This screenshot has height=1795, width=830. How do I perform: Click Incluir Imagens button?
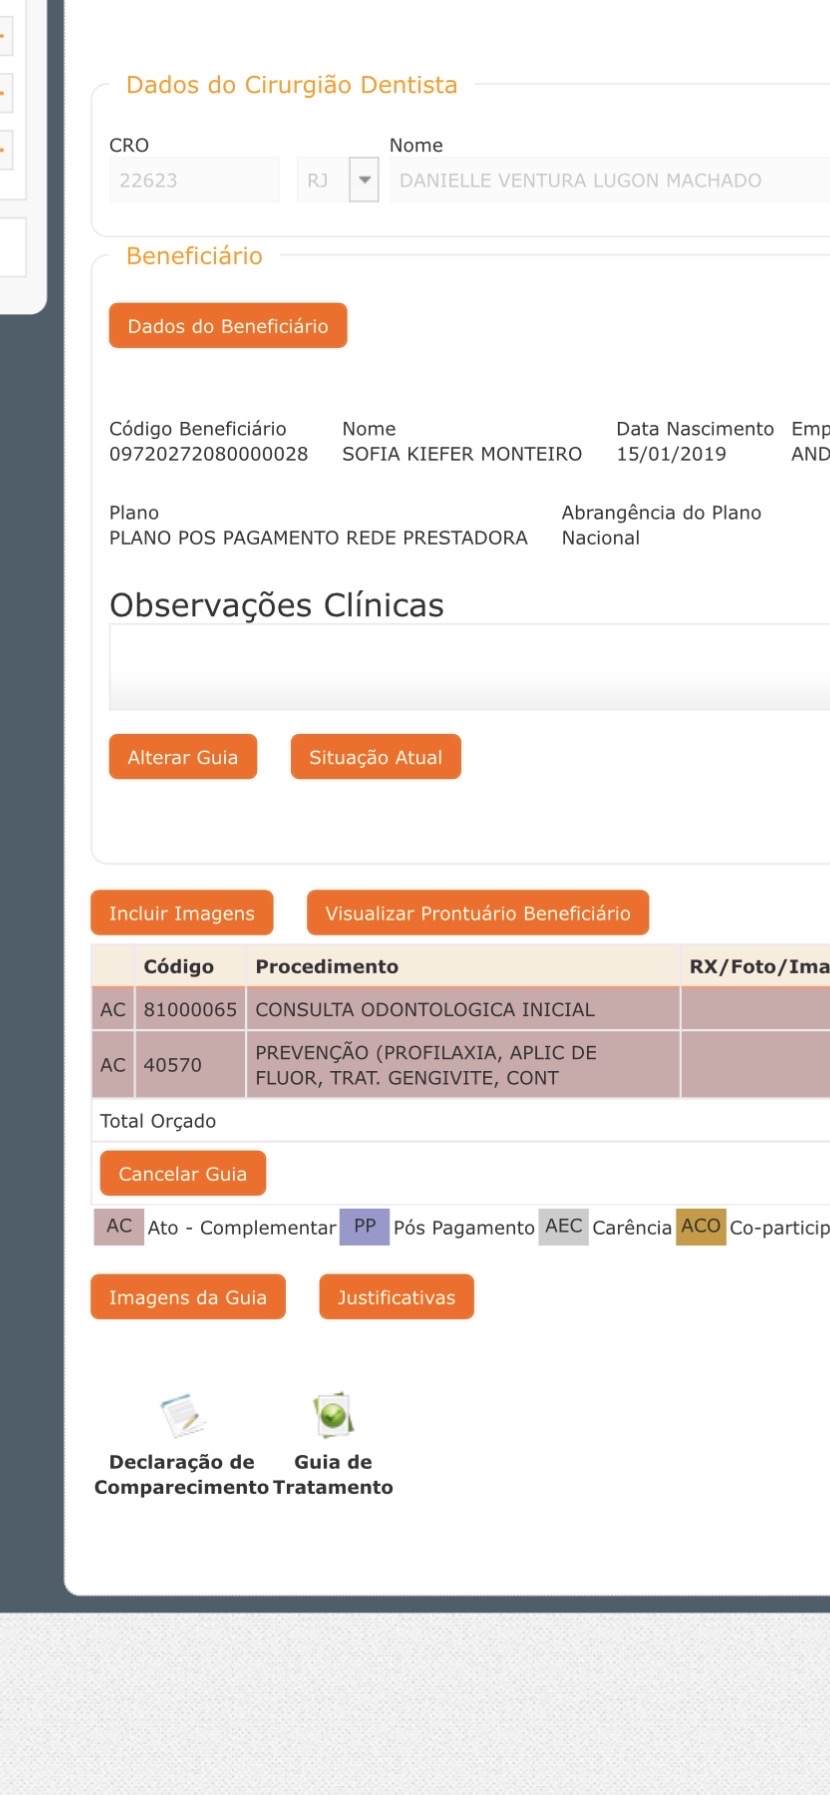182,913
